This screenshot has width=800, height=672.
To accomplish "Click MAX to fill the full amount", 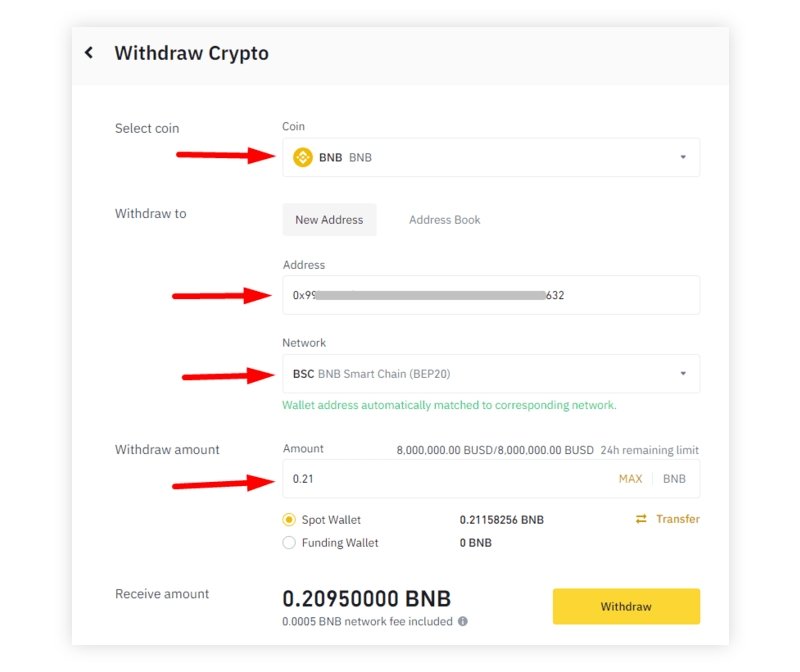I will (630, 479).
